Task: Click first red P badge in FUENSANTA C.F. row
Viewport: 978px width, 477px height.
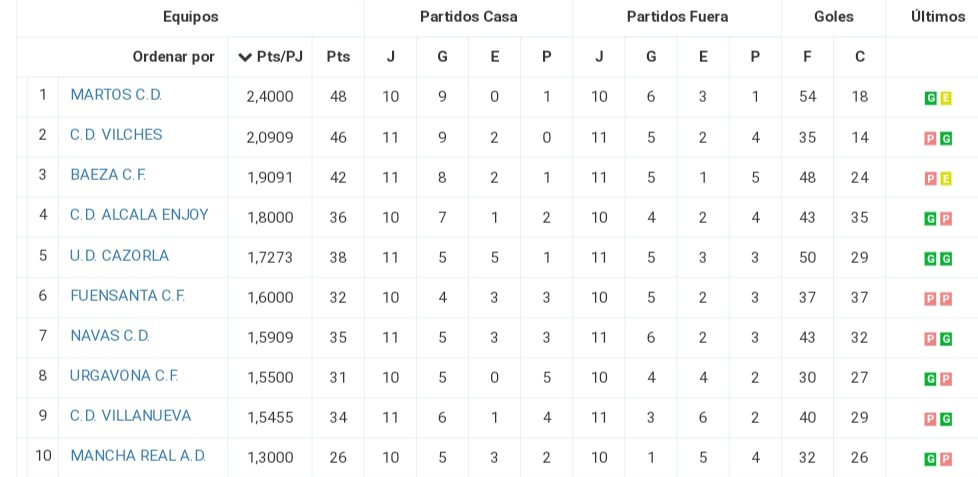Action: click(930, 299)
